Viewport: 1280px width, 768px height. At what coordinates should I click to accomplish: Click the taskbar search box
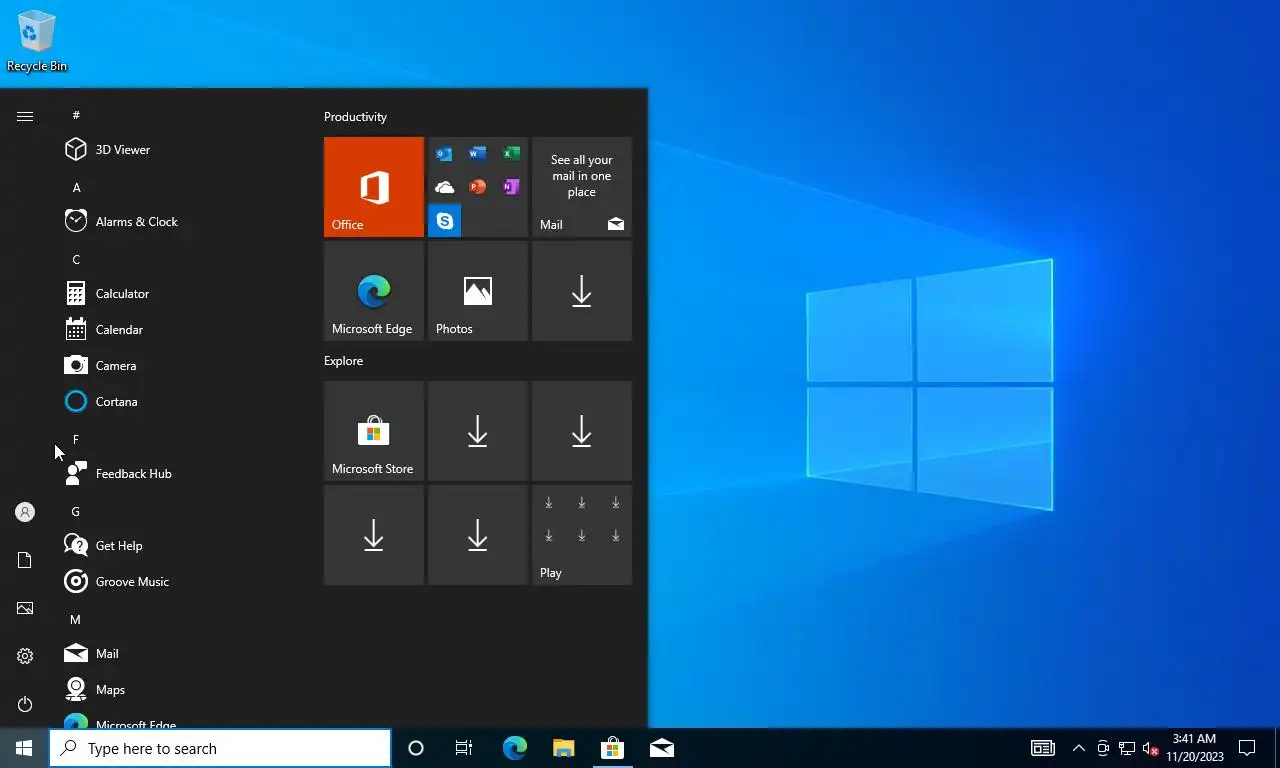coord(220,748)
